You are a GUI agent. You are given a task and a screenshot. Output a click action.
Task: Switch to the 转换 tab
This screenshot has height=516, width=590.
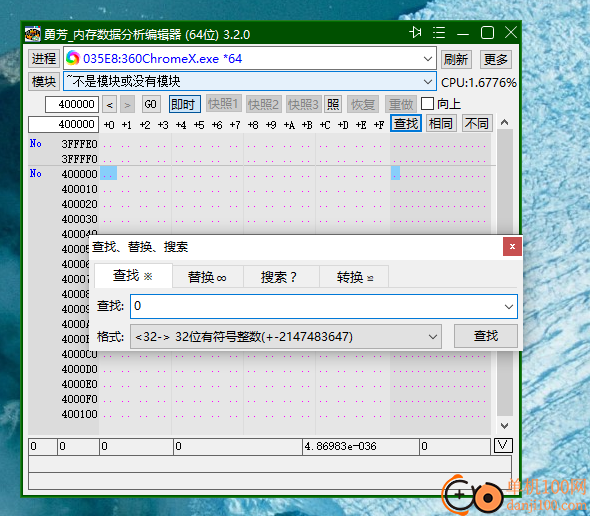(x=354, y=277)
